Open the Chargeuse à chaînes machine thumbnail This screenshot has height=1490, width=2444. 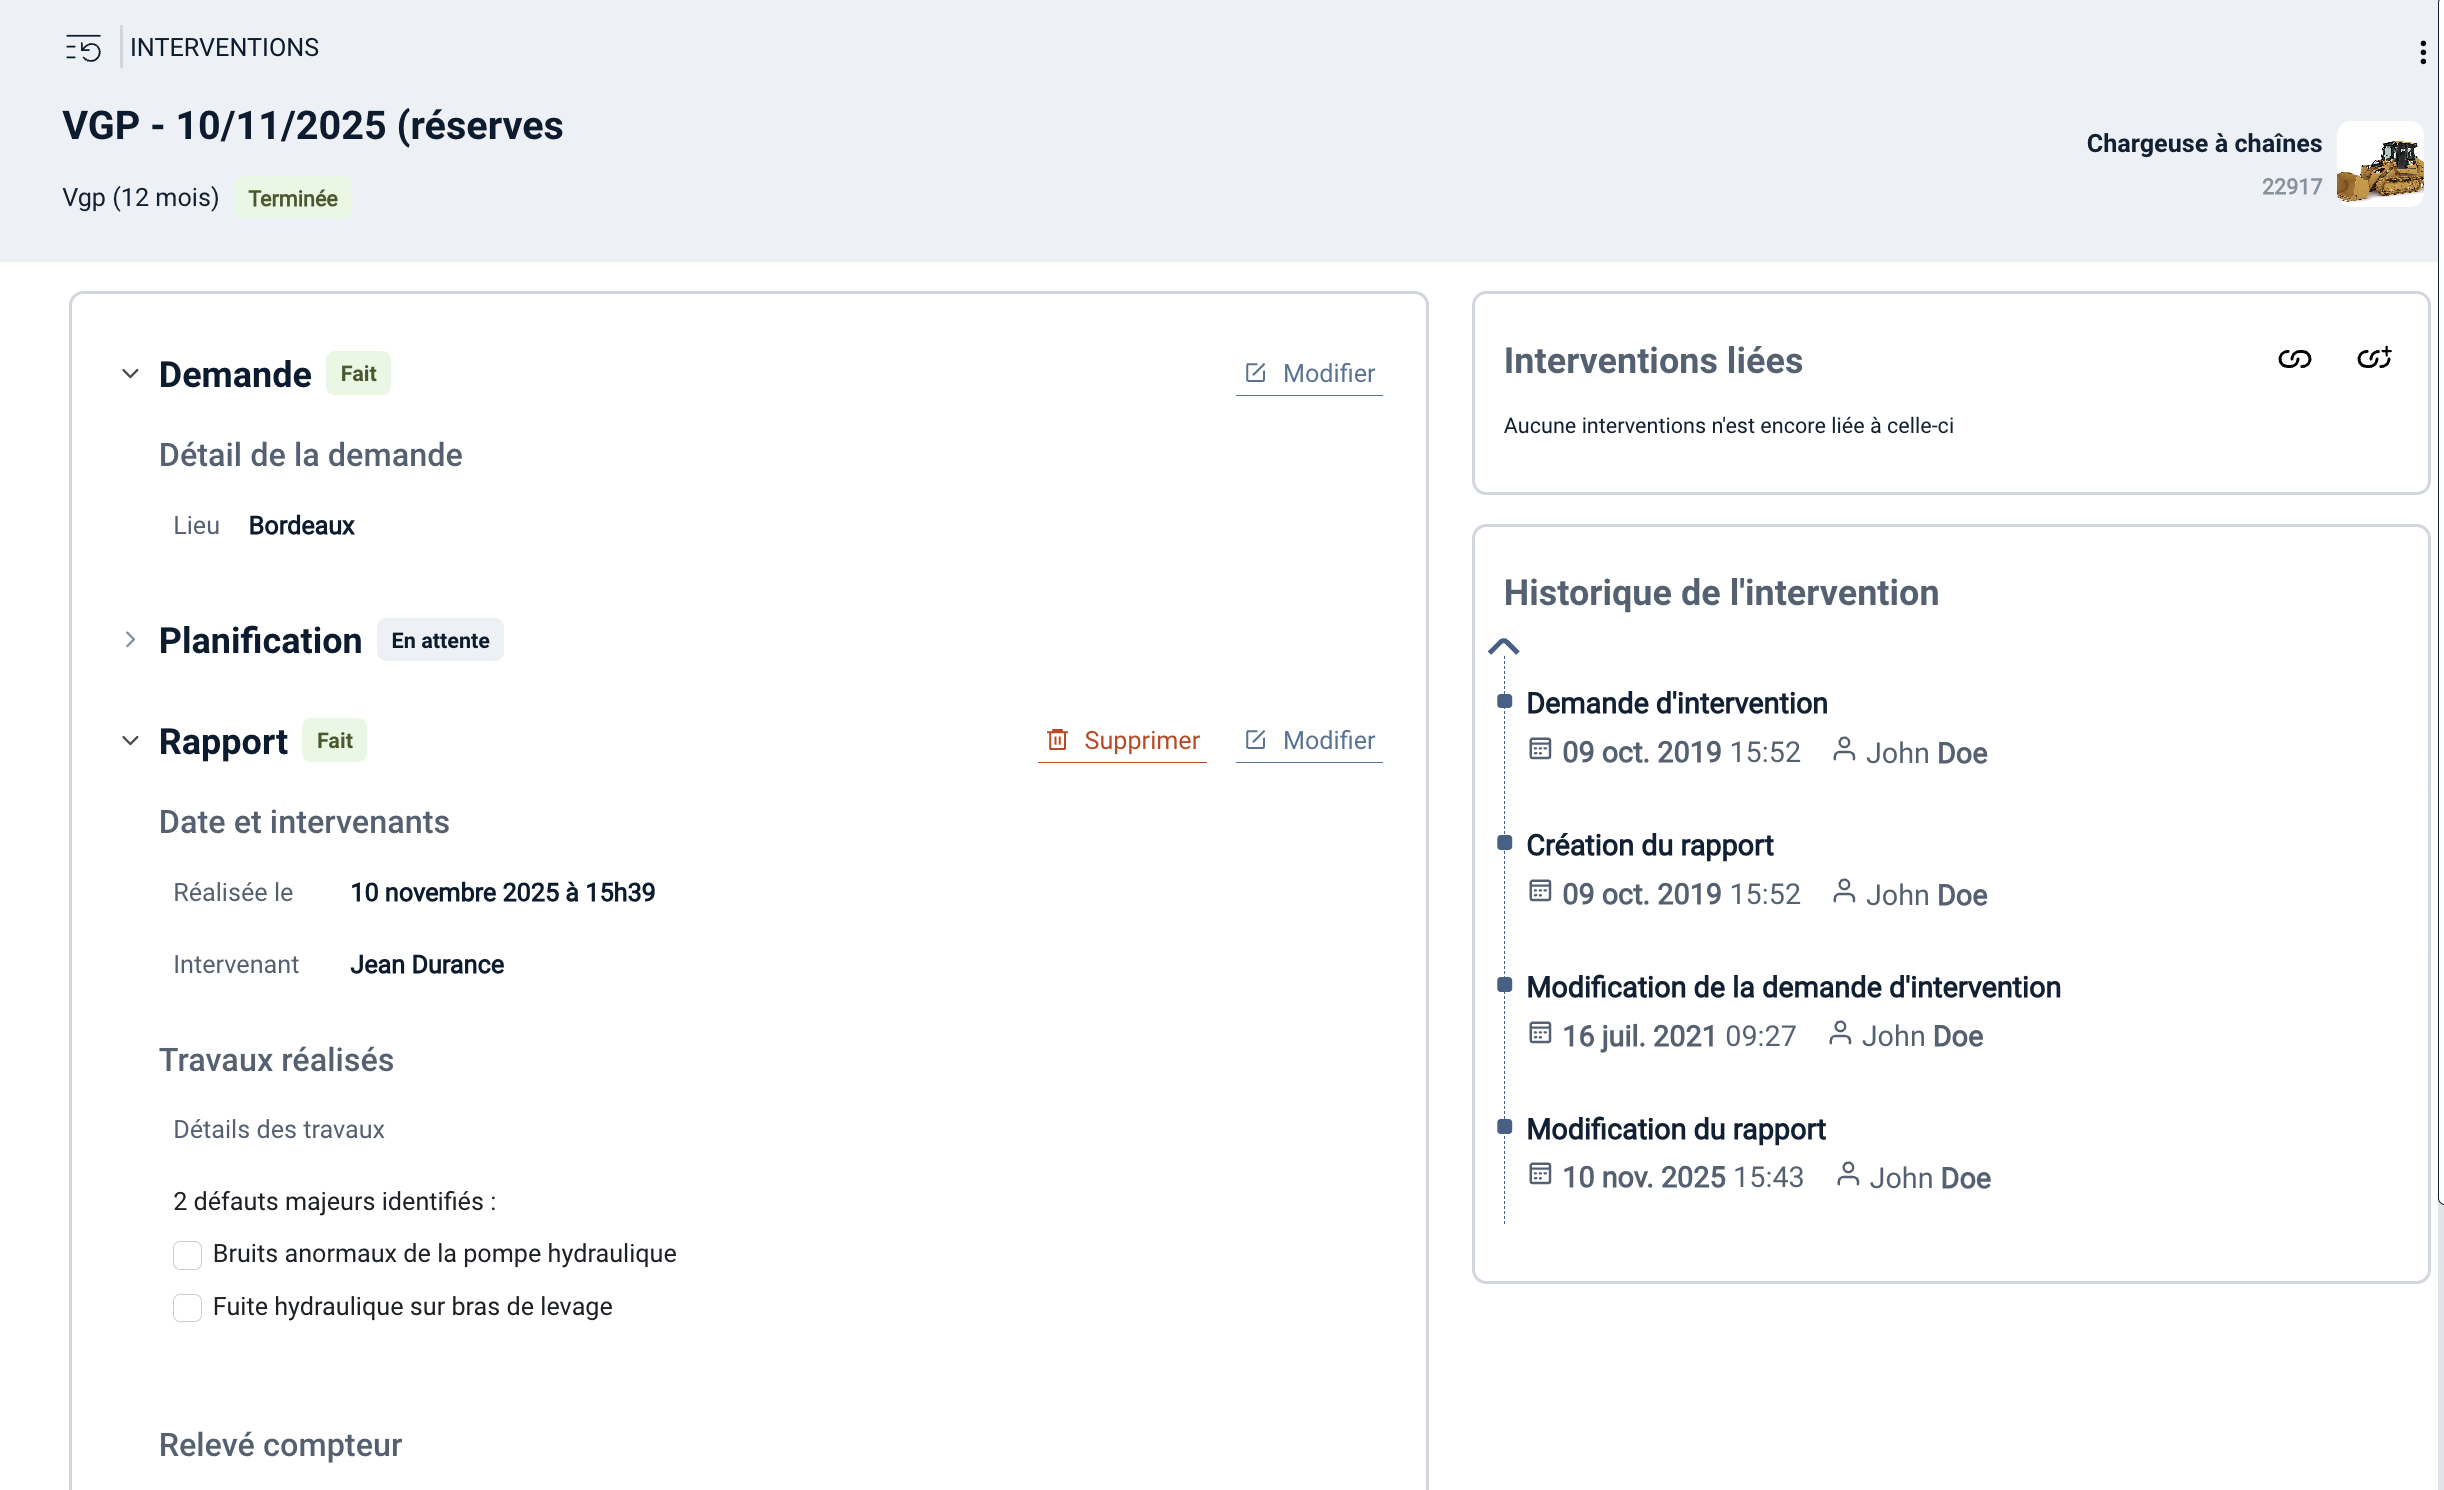click(2379, 165)
